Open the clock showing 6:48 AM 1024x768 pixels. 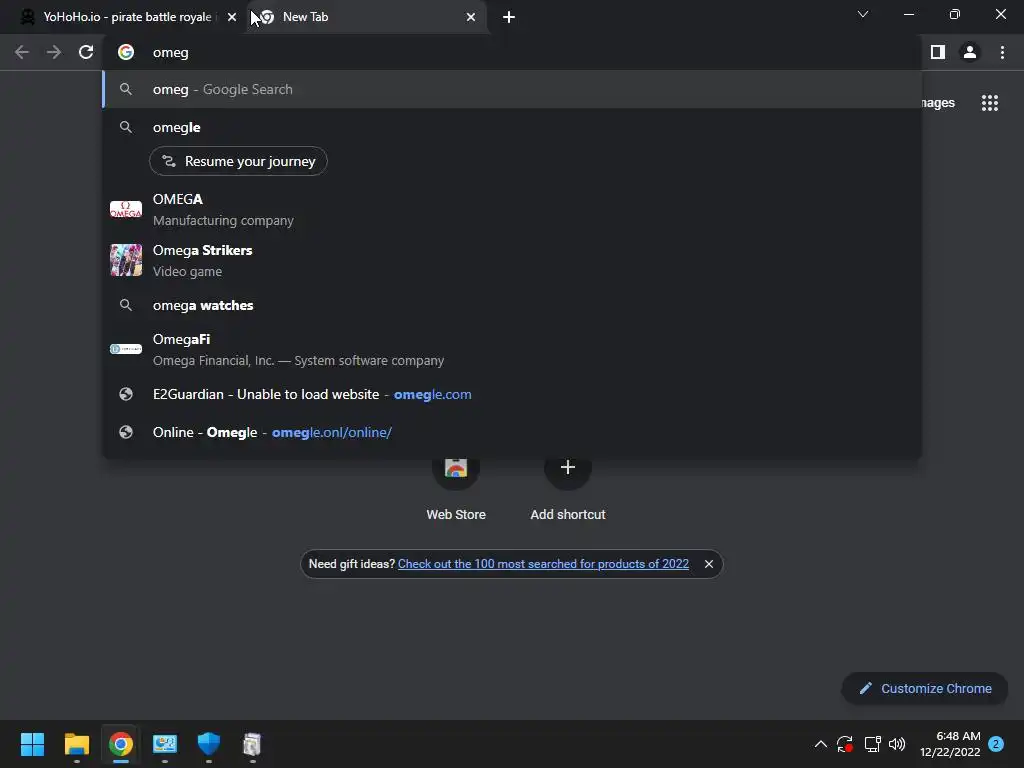pos(950,744)
